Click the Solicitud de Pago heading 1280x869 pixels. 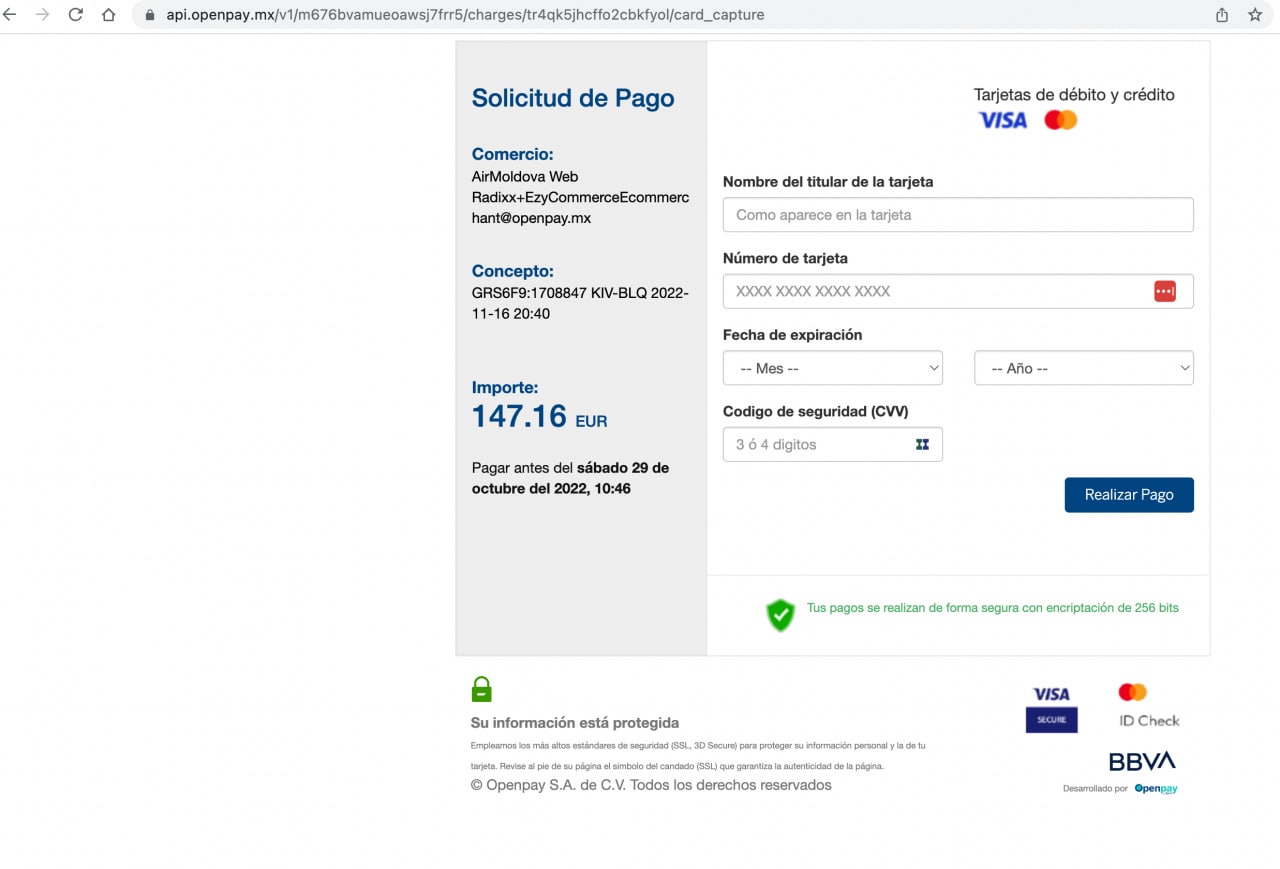click(x=573, y=98)
